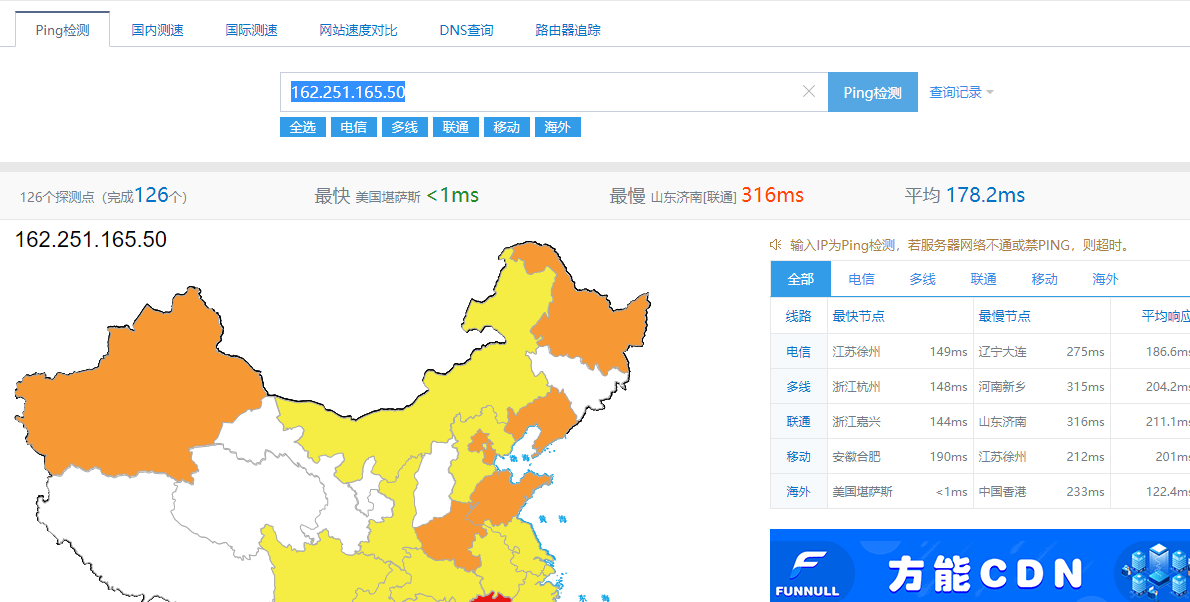Click the speaker notice icon

[x=775, y=245]
